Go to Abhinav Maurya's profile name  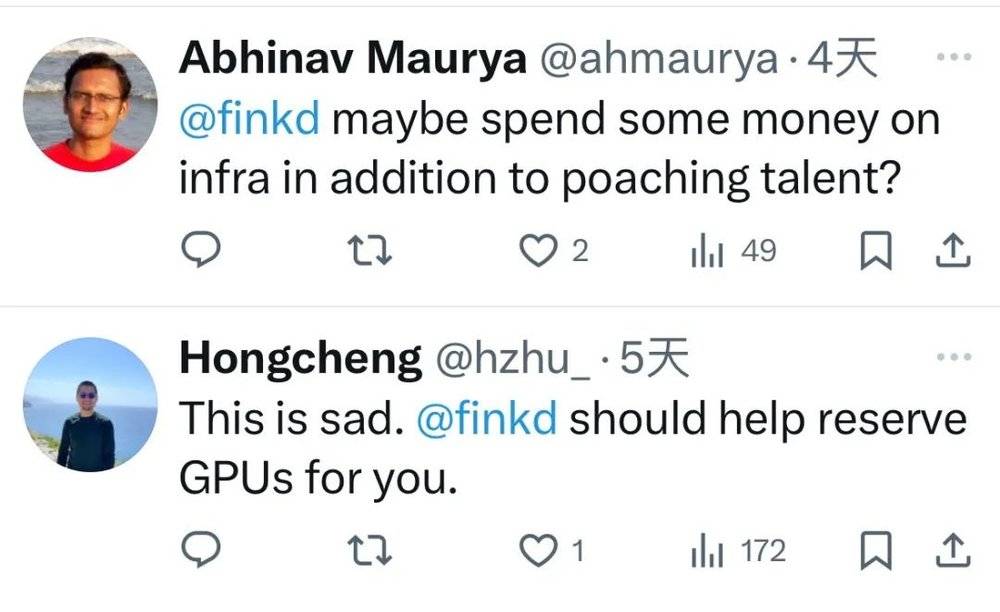352,60
